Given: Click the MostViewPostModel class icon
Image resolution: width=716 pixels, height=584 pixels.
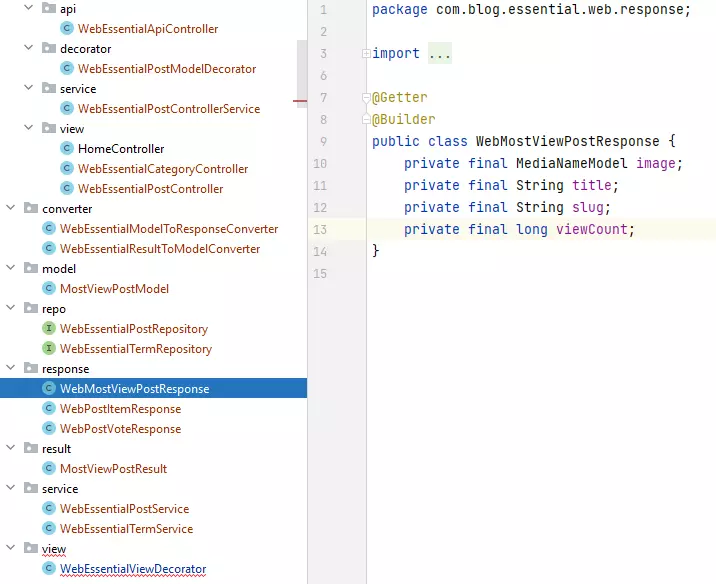Looking at the screenshot, I should click(x=49, y=289).
